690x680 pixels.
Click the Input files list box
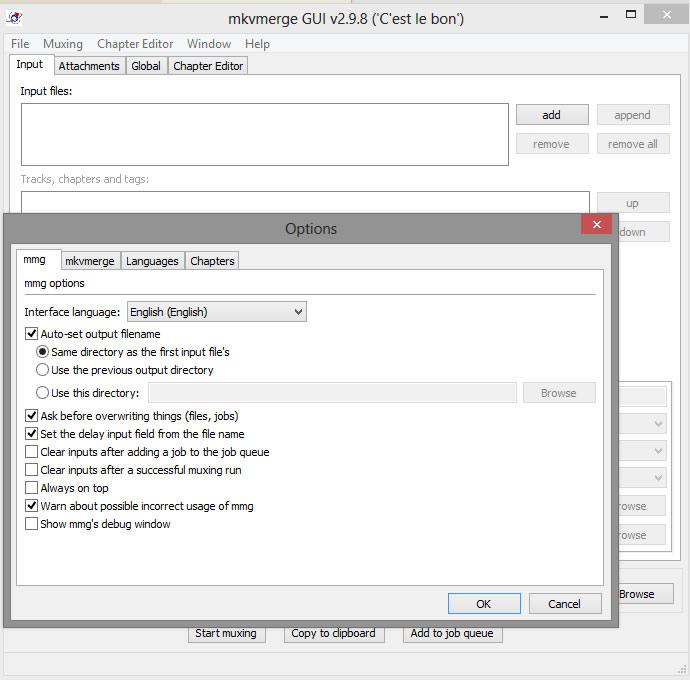point(265,135)
